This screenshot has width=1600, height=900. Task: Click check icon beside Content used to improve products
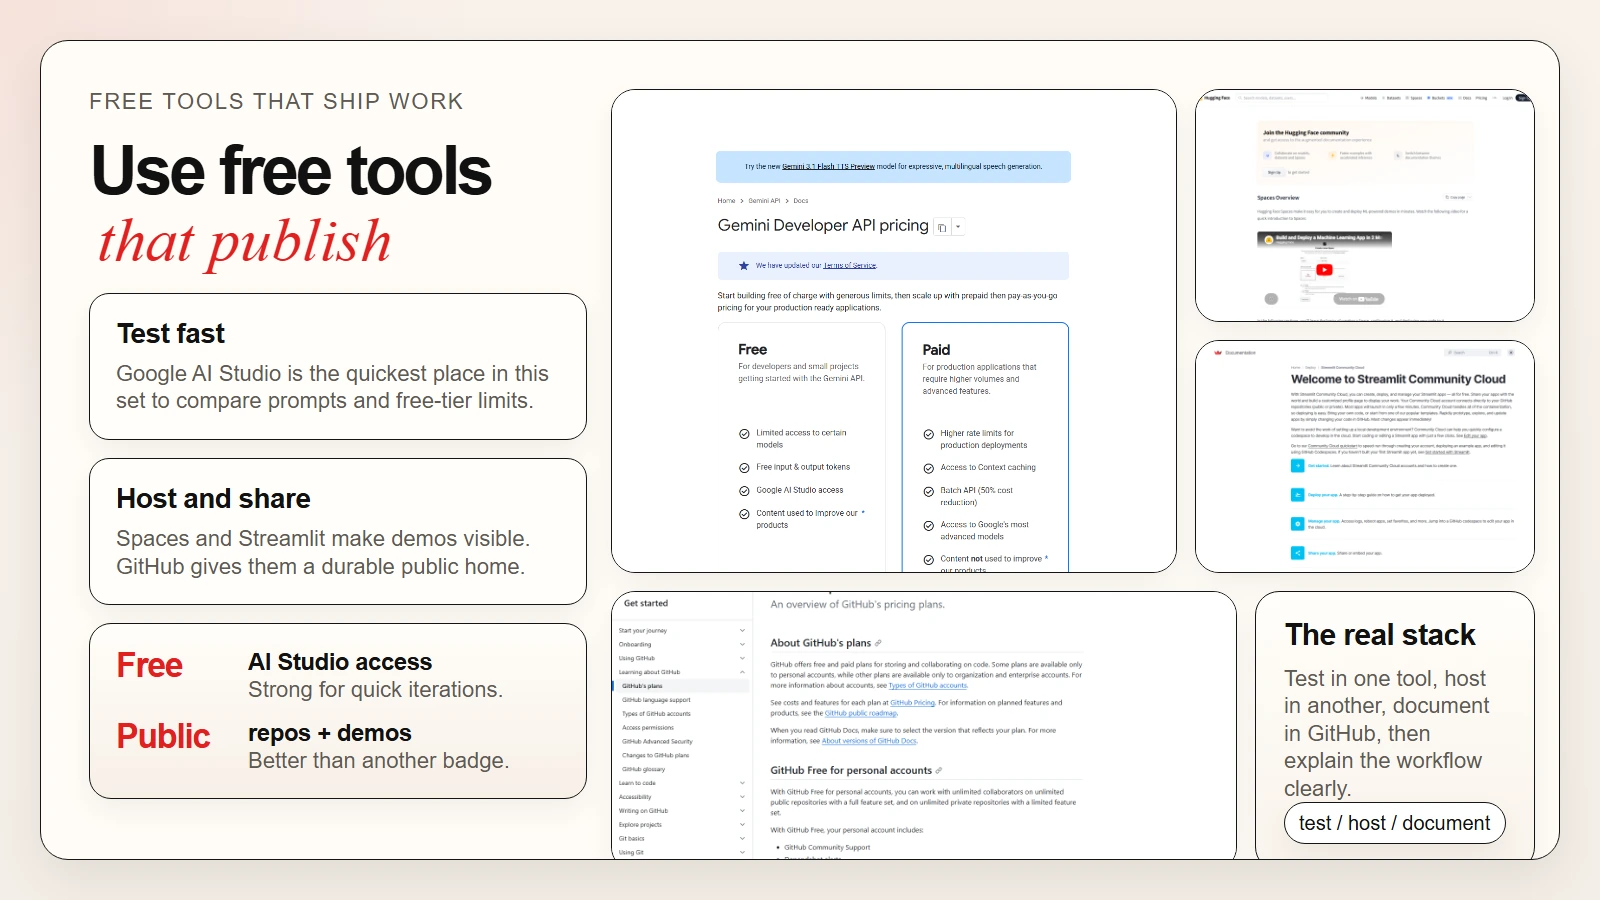click(744, 514)
